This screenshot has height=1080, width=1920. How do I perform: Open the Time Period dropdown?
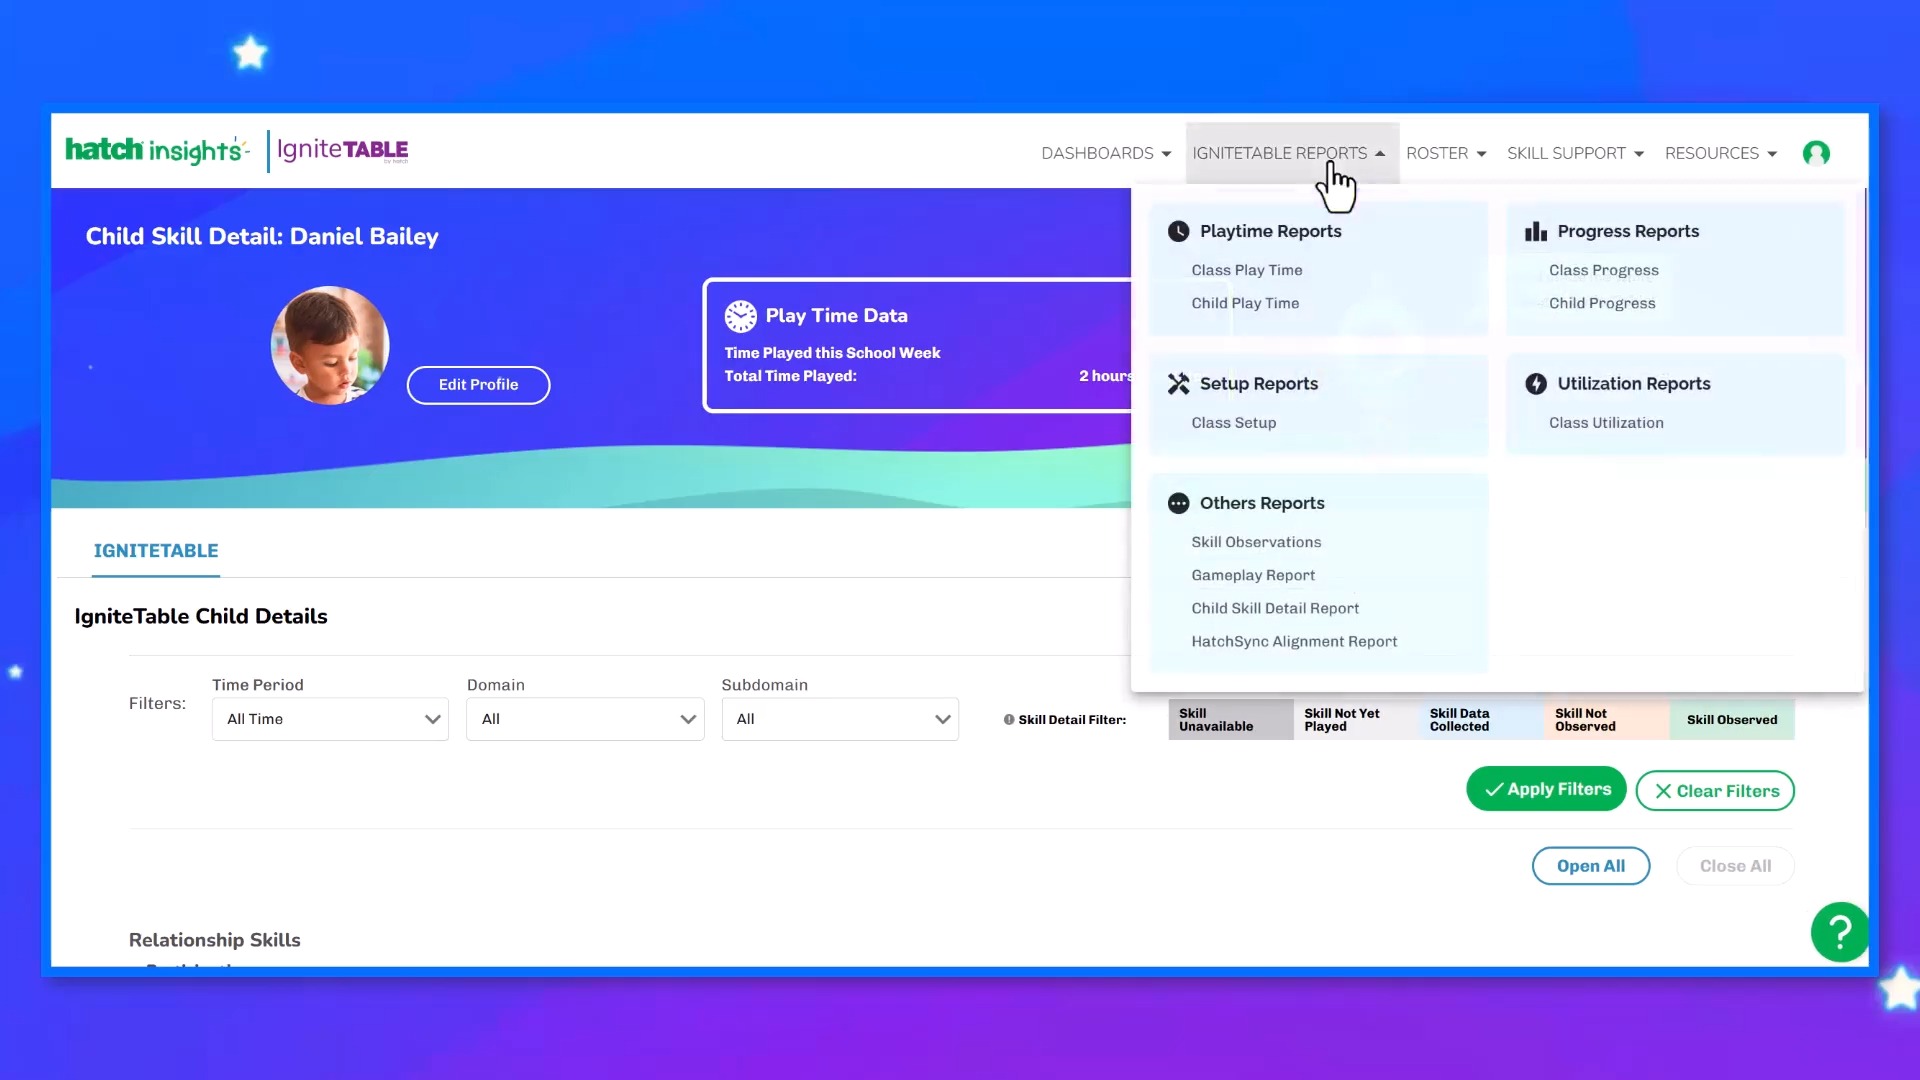(330, 719)
